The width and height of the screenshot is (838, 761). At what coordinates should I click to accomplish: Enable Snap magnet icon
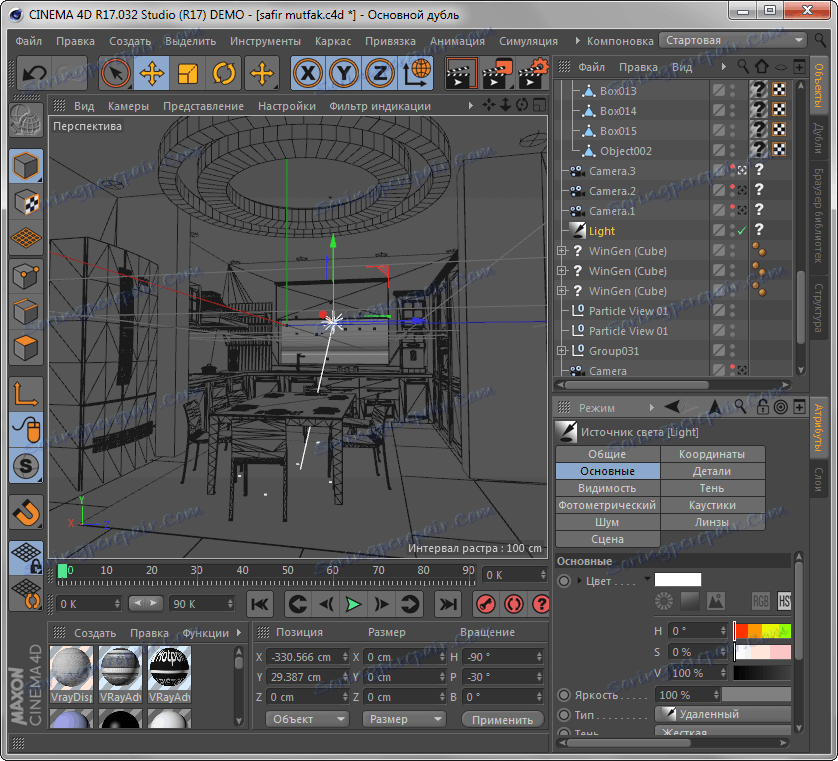26,512
